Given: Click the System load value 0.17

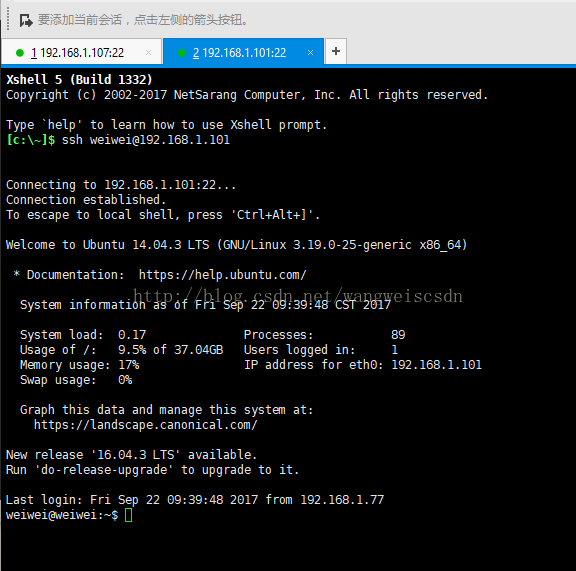Looking at the screenshot, I should point(132,335).
